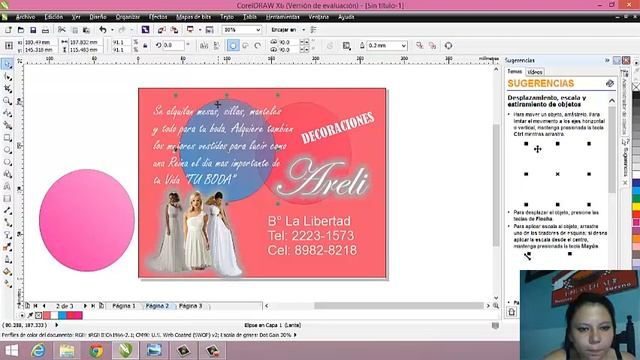Click the Windows Start button
The width and height of the screenshot is (640, 360).
[11, 351]
